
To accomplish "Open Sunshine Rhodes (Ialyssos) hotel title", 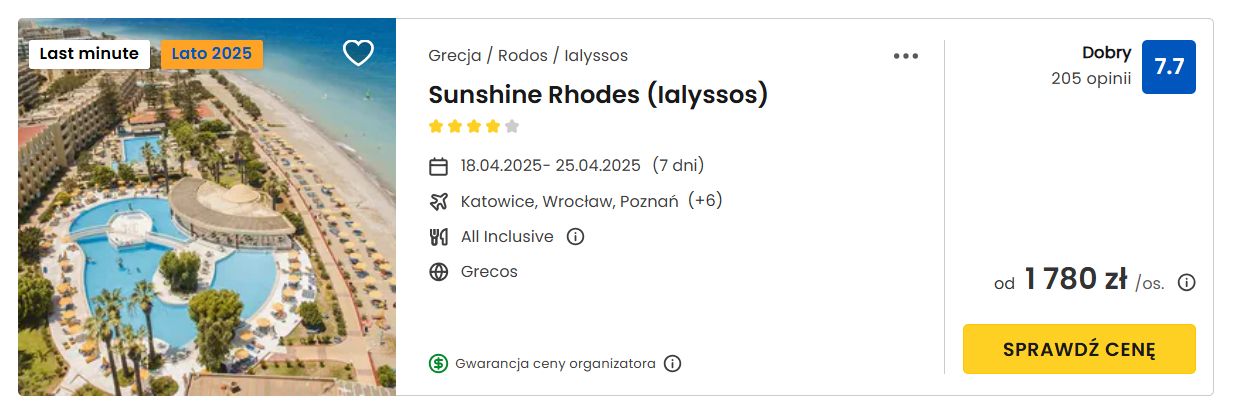I will [598, 95].
